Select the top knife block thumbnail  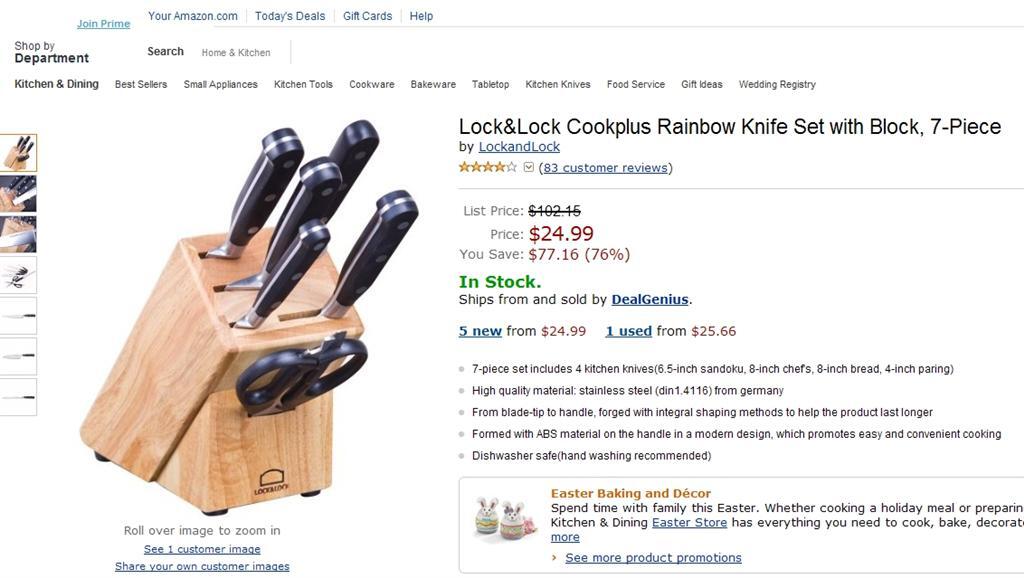(x=19, y=154)
